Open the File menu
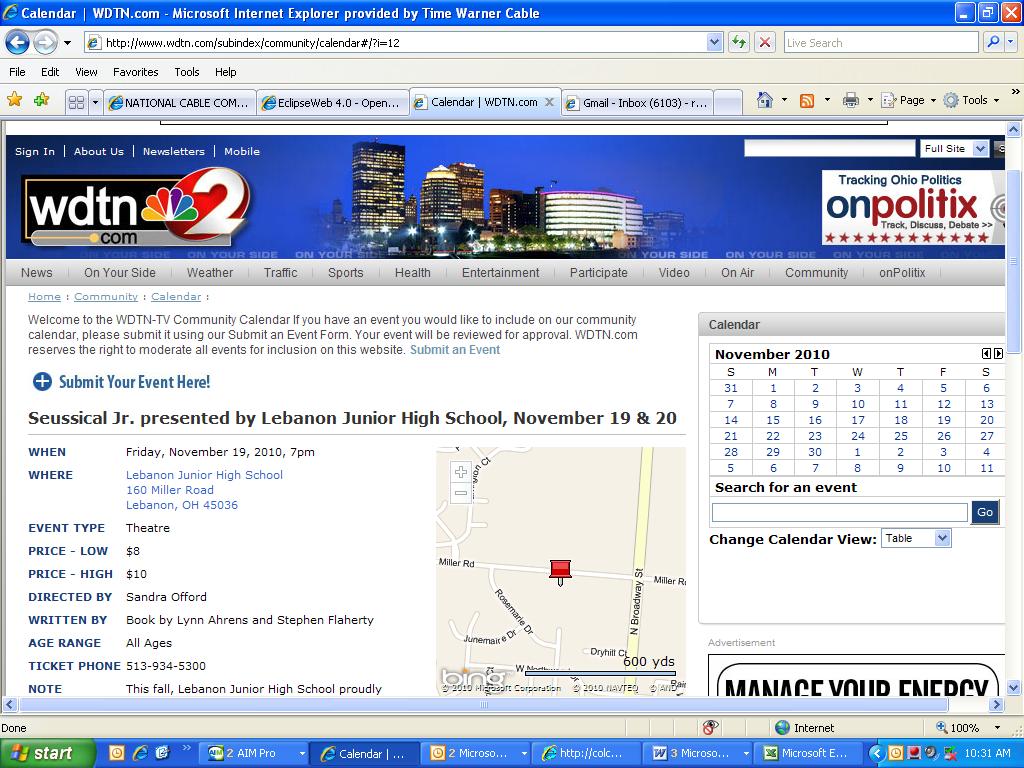 (18, 72)
